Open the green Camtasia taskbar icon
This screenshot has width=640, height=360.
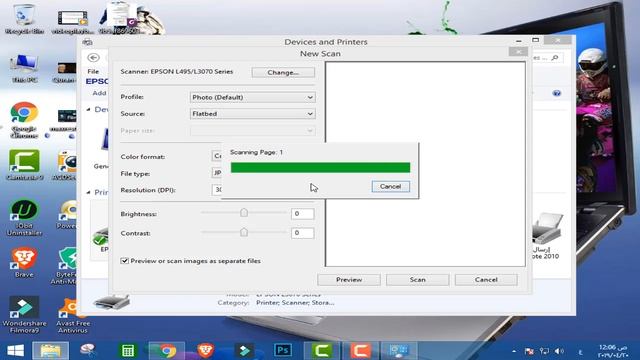(322, 351)
